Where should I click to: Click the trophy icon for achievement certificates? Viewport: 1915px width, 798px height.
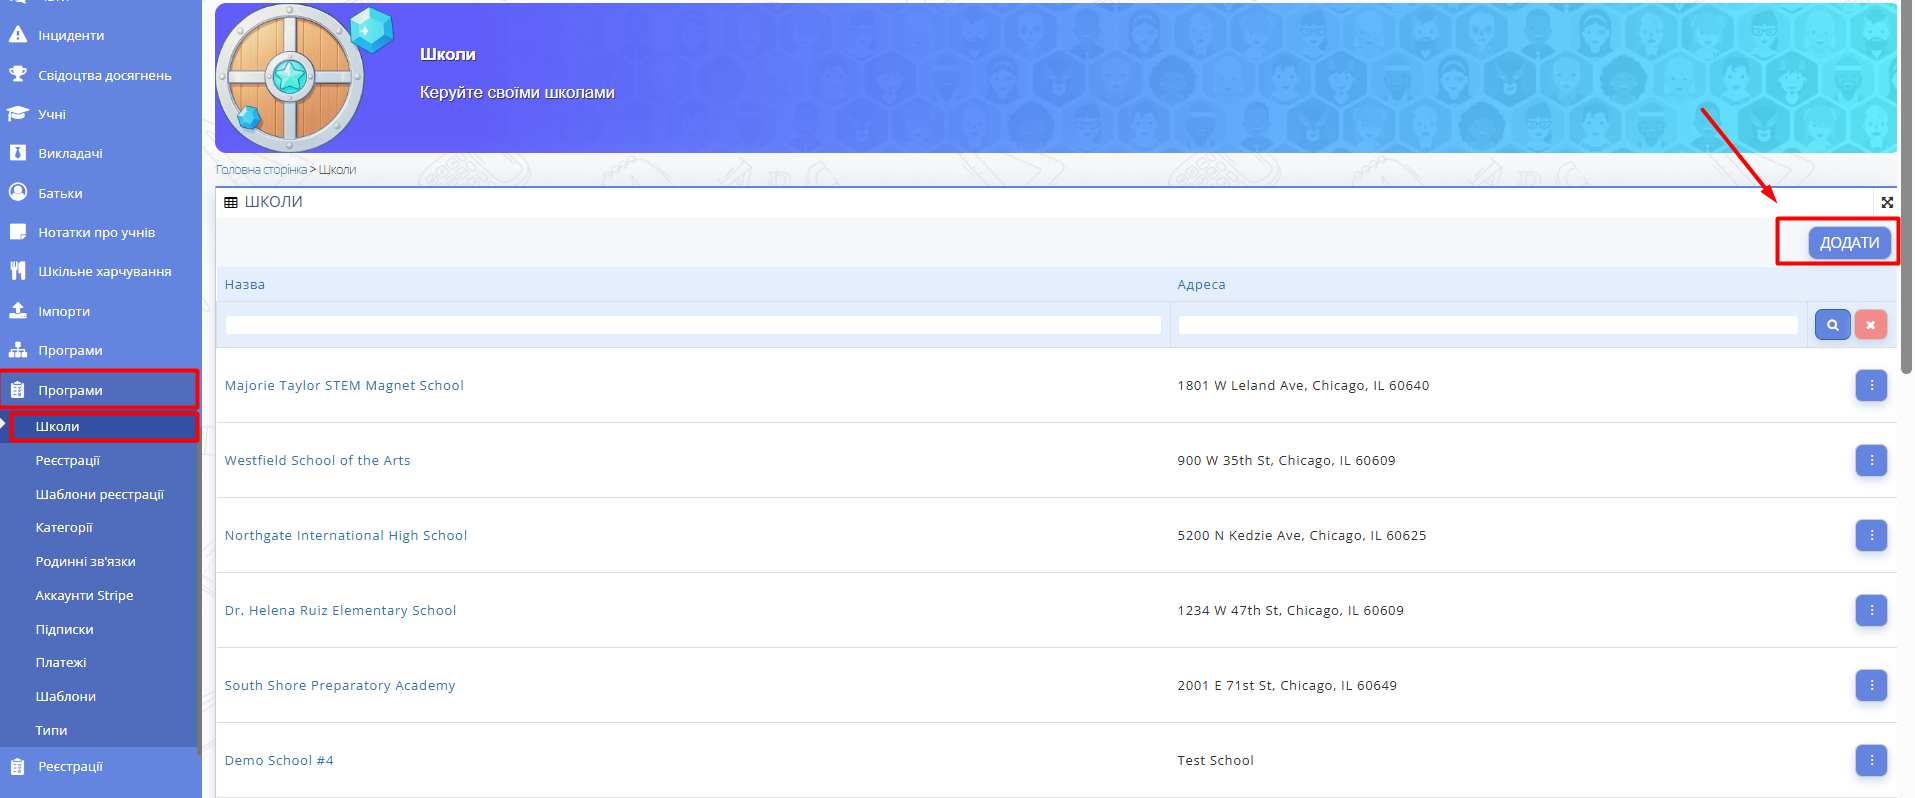click(18, 75)
